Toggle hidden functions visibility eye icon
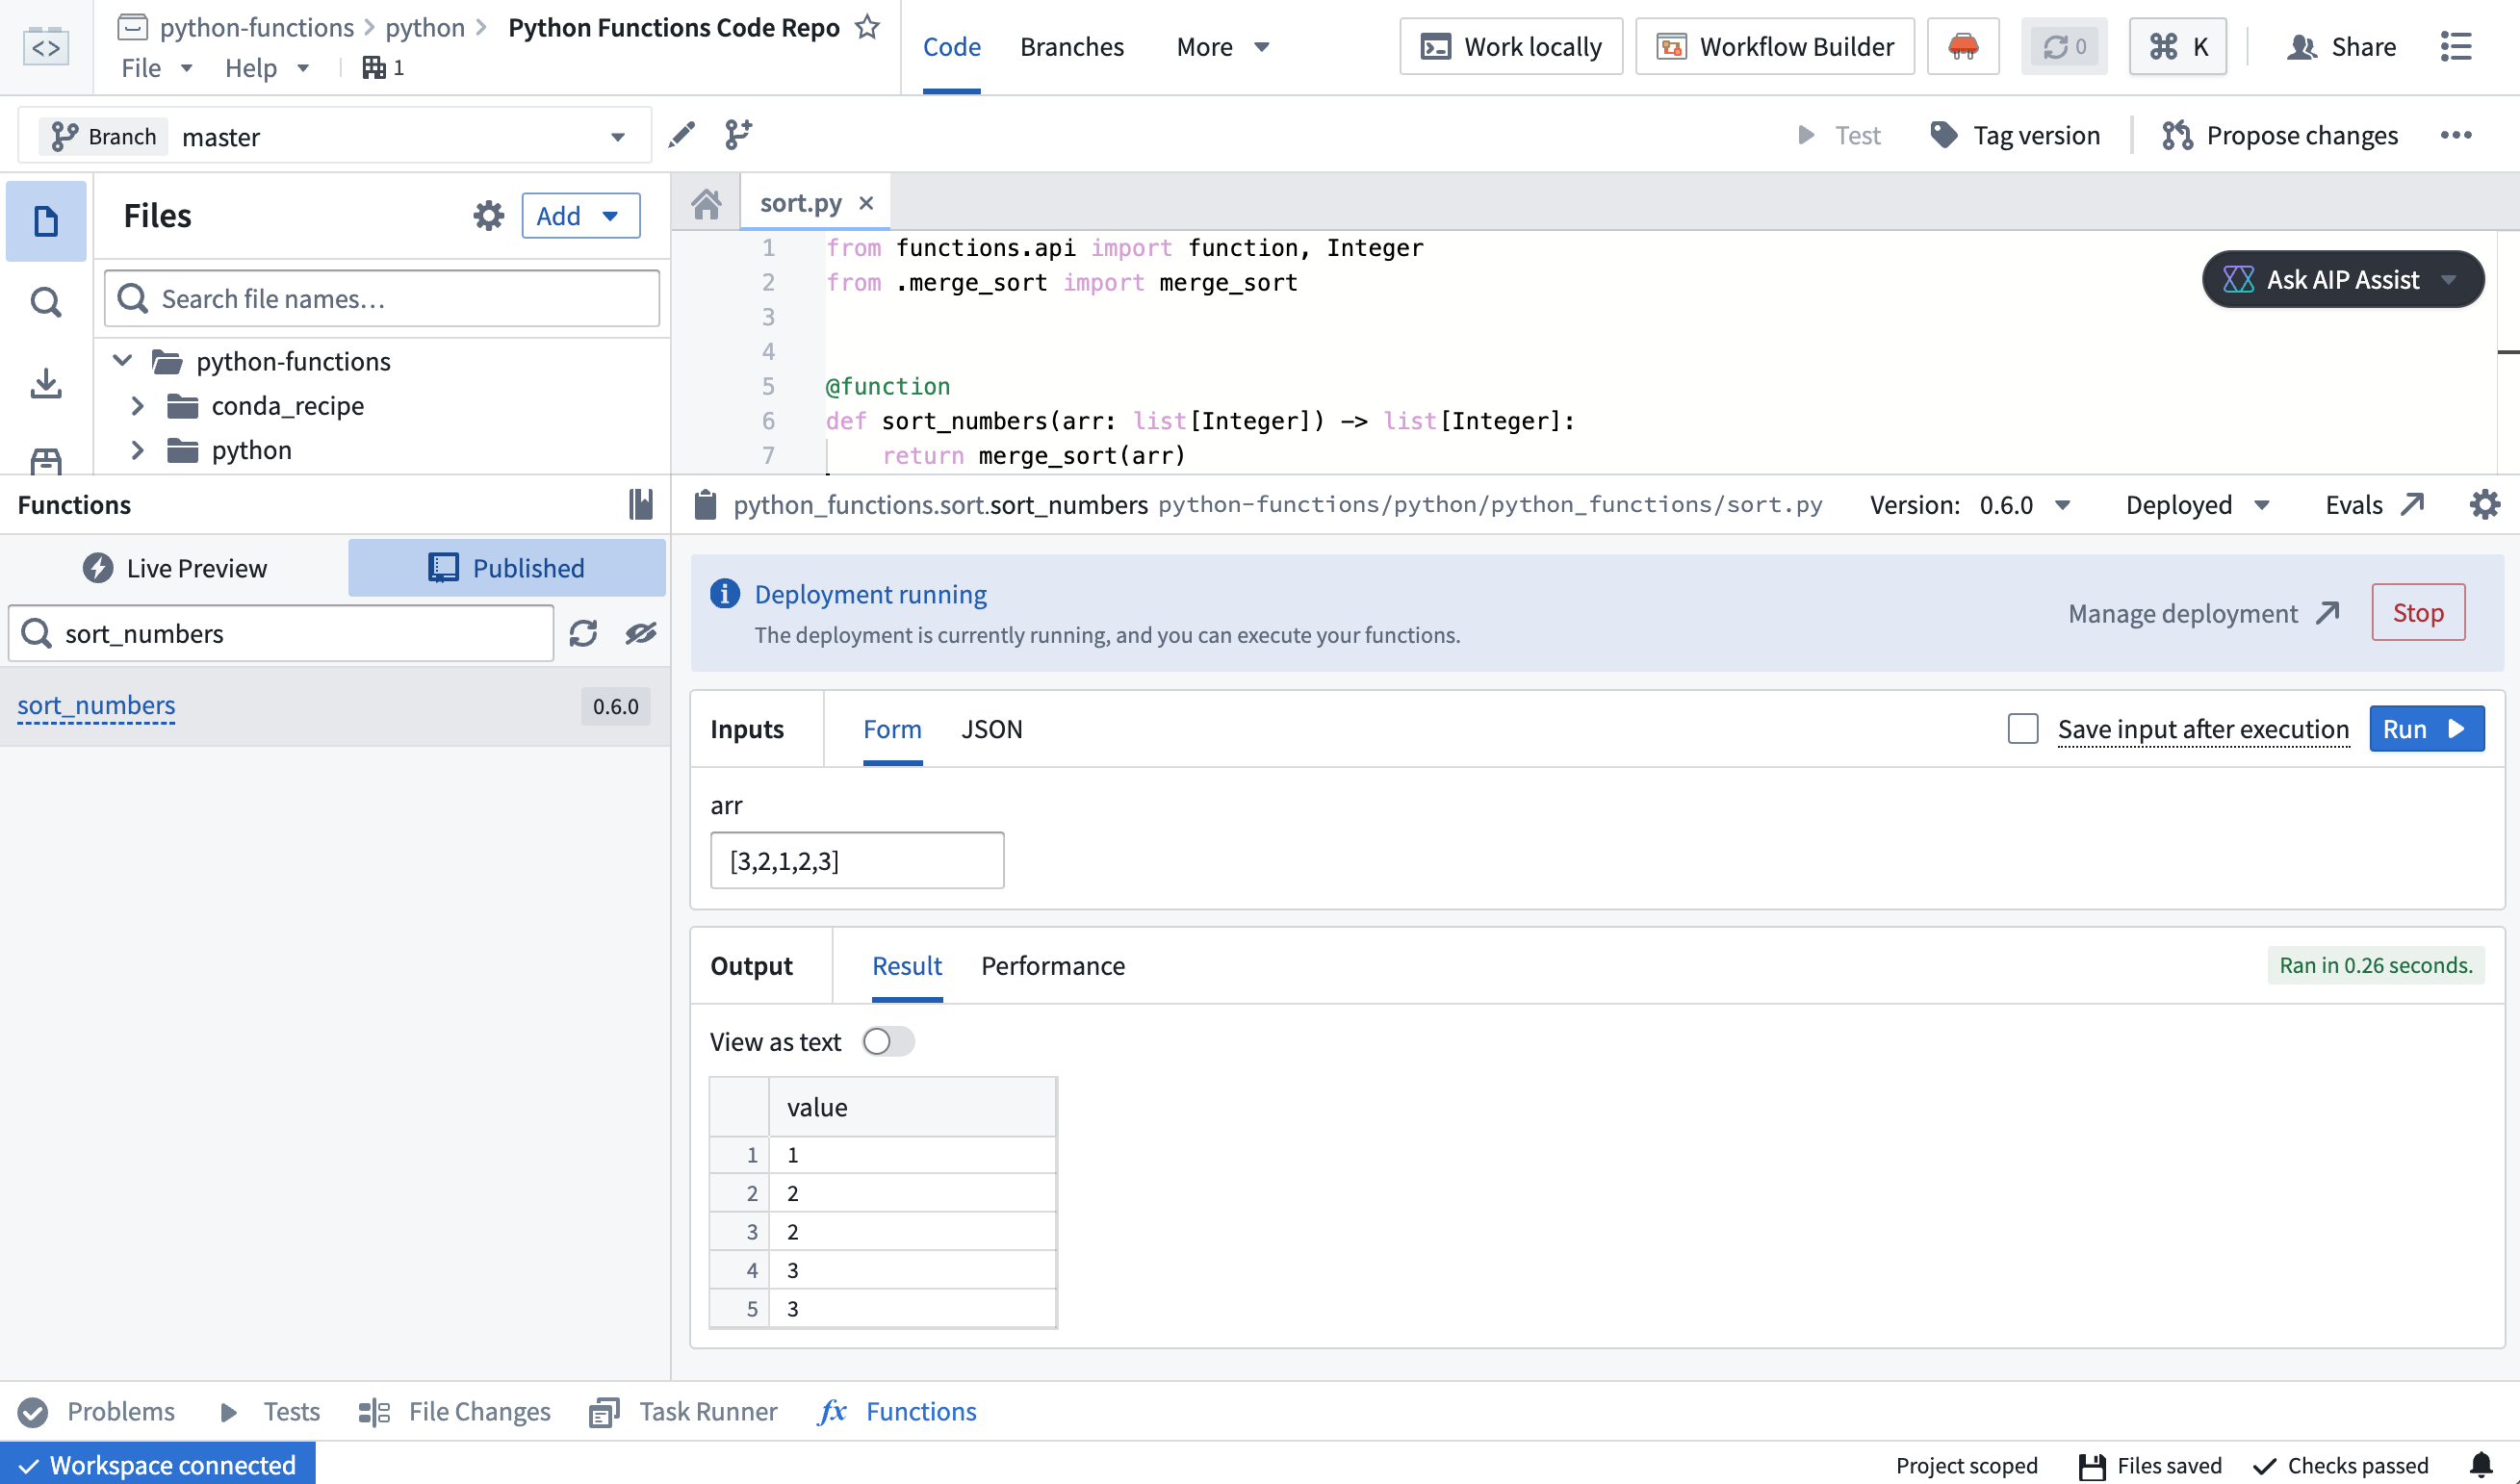This screenshot has width=2520, height=1484. [641, 633]
